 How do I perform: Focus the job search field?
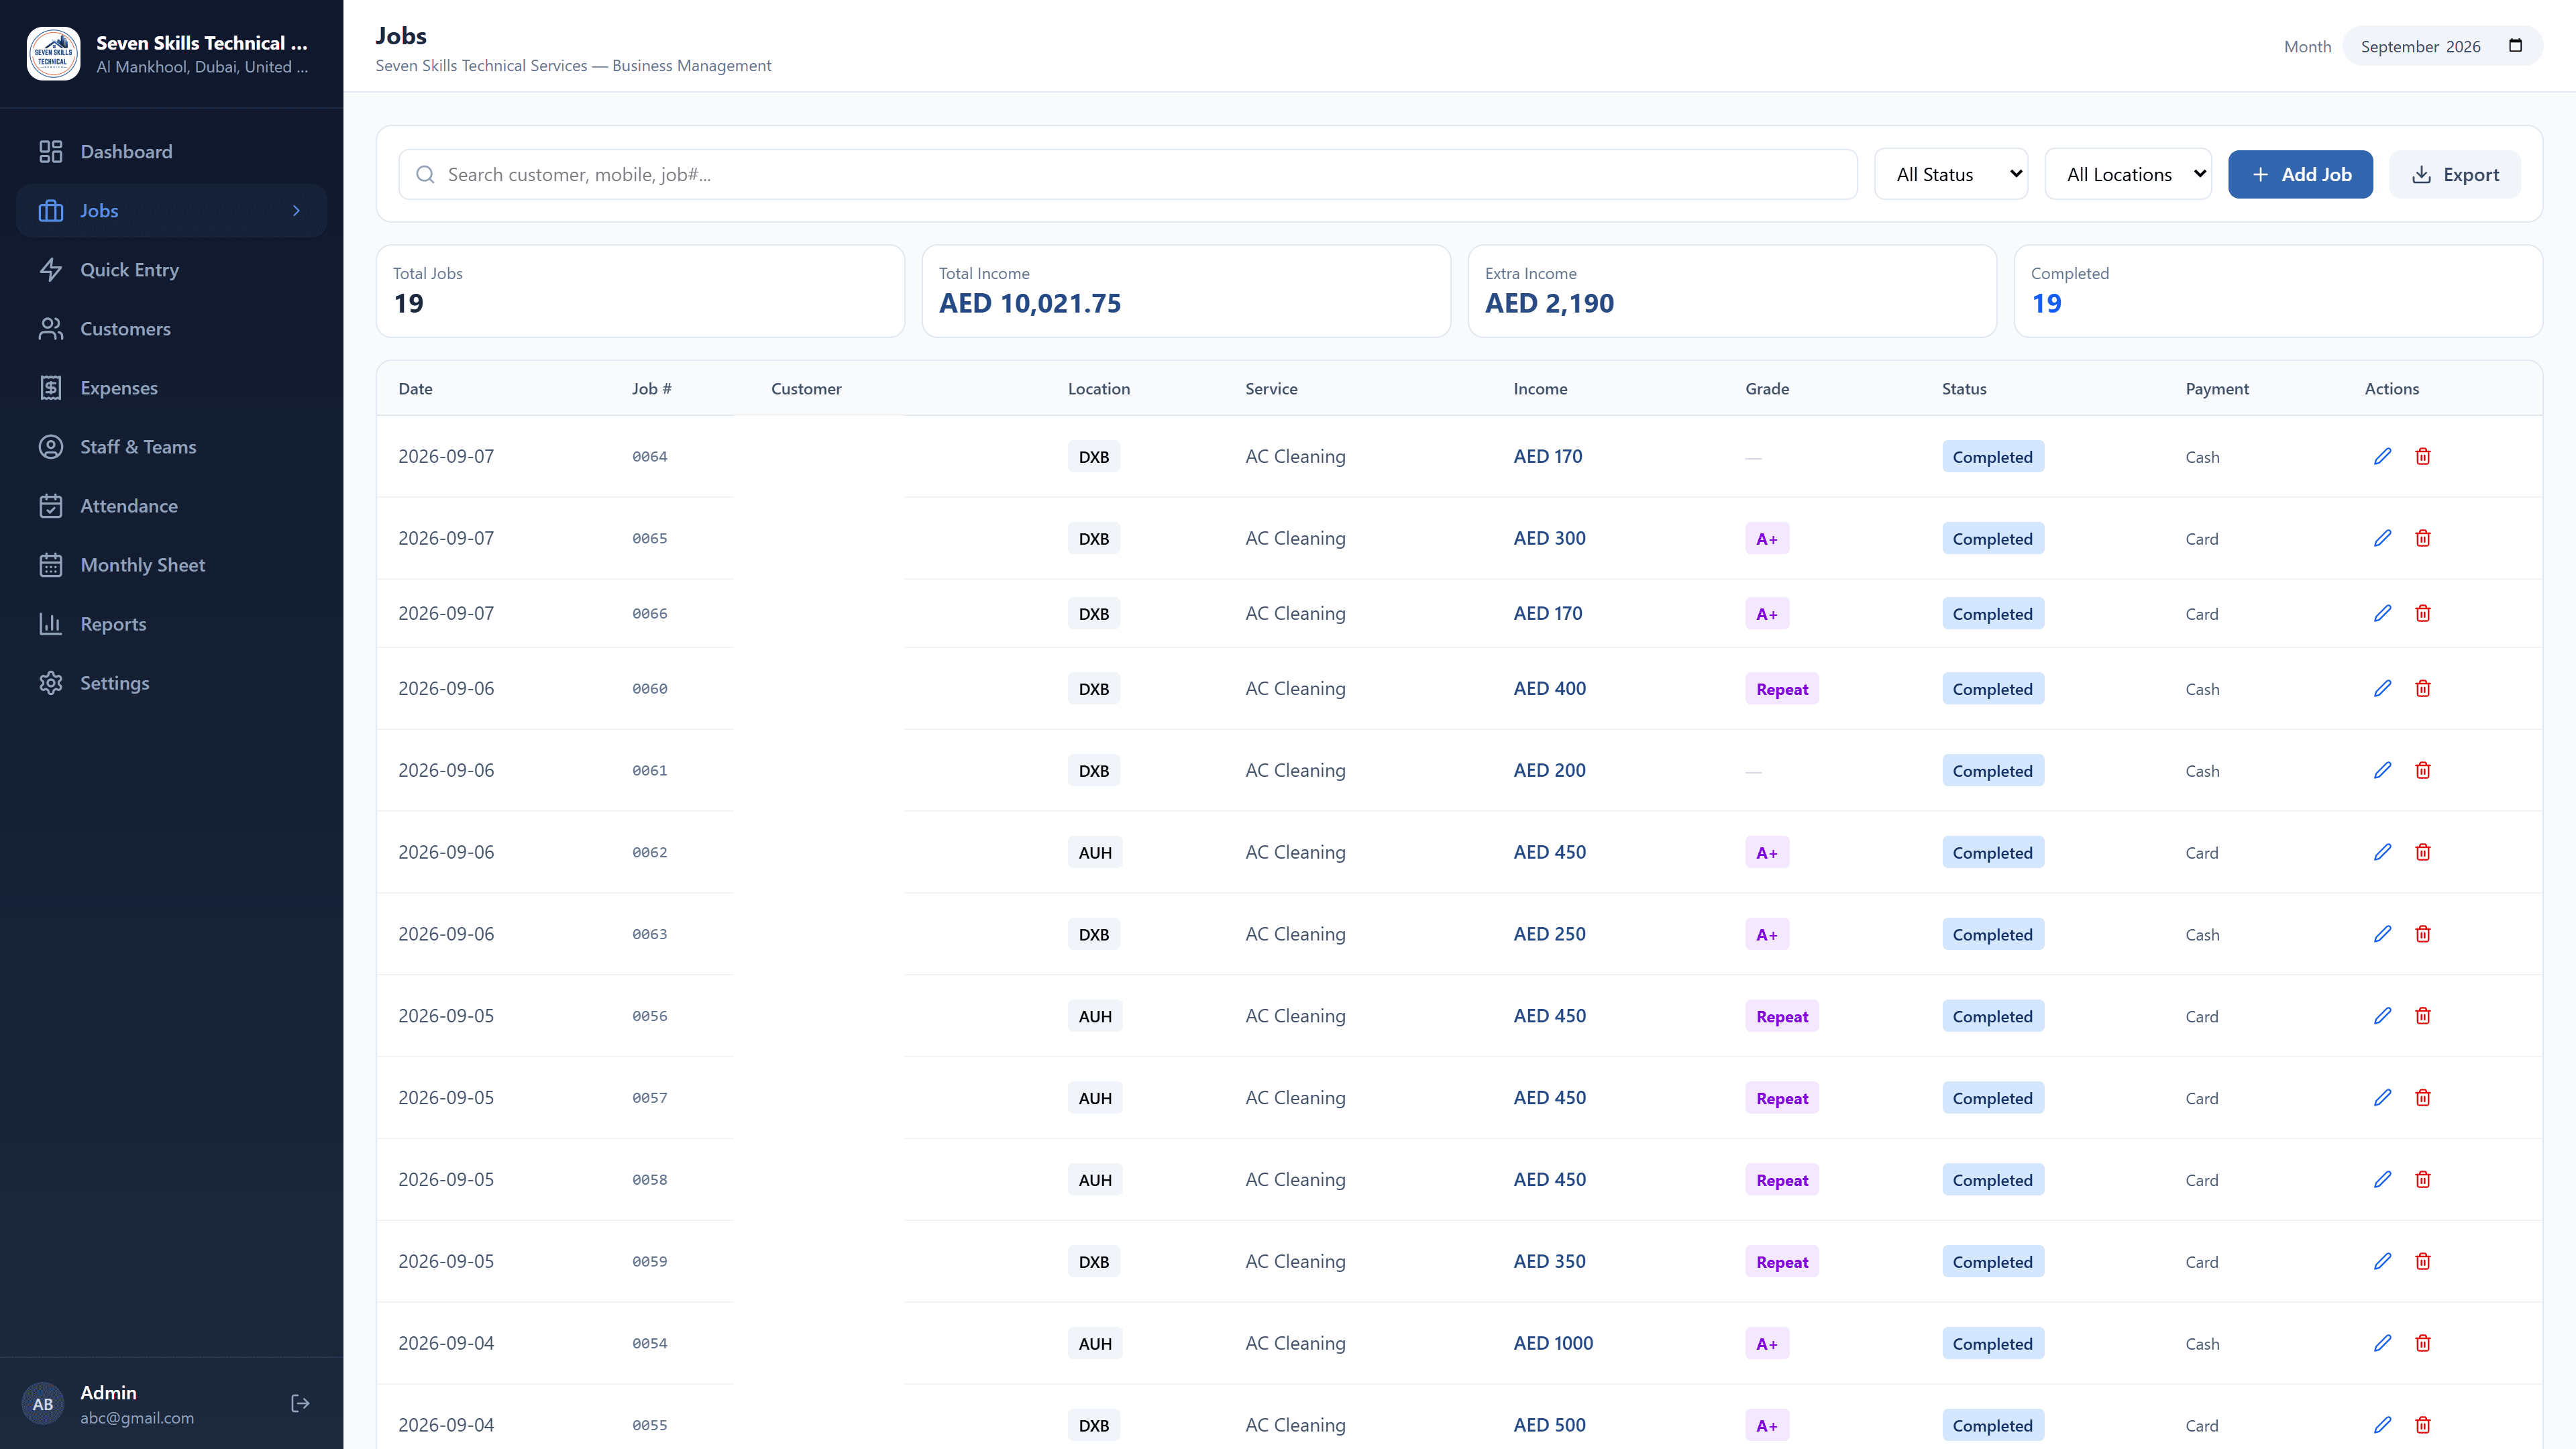[x=1128, y=175]
